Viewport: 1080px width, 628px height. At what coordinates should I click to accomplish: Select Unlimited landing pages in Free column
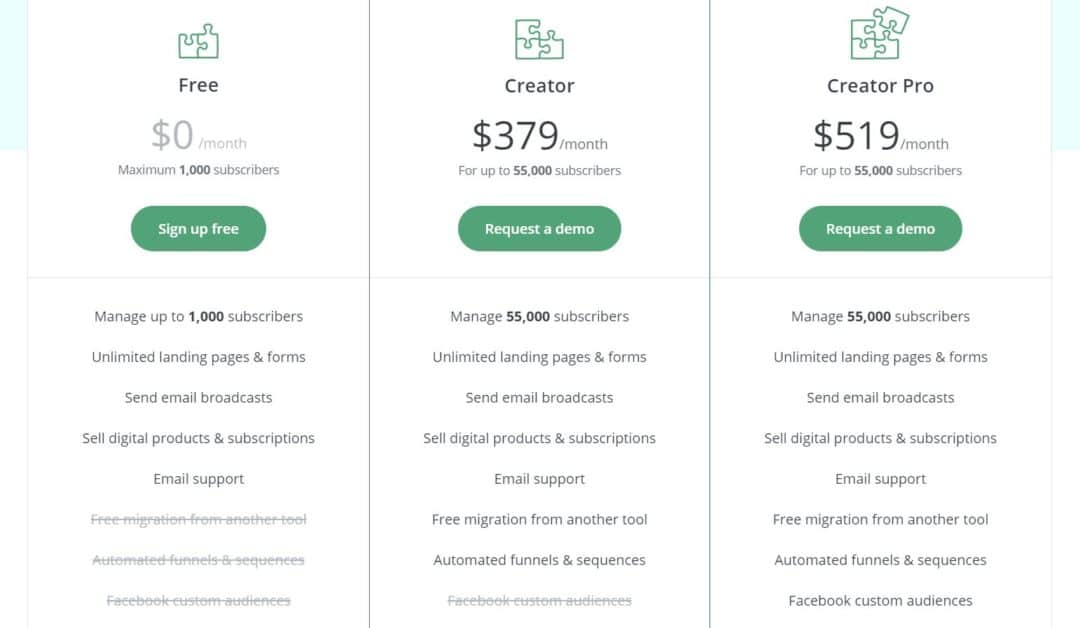pyautogui.click(x=198, y=356)
